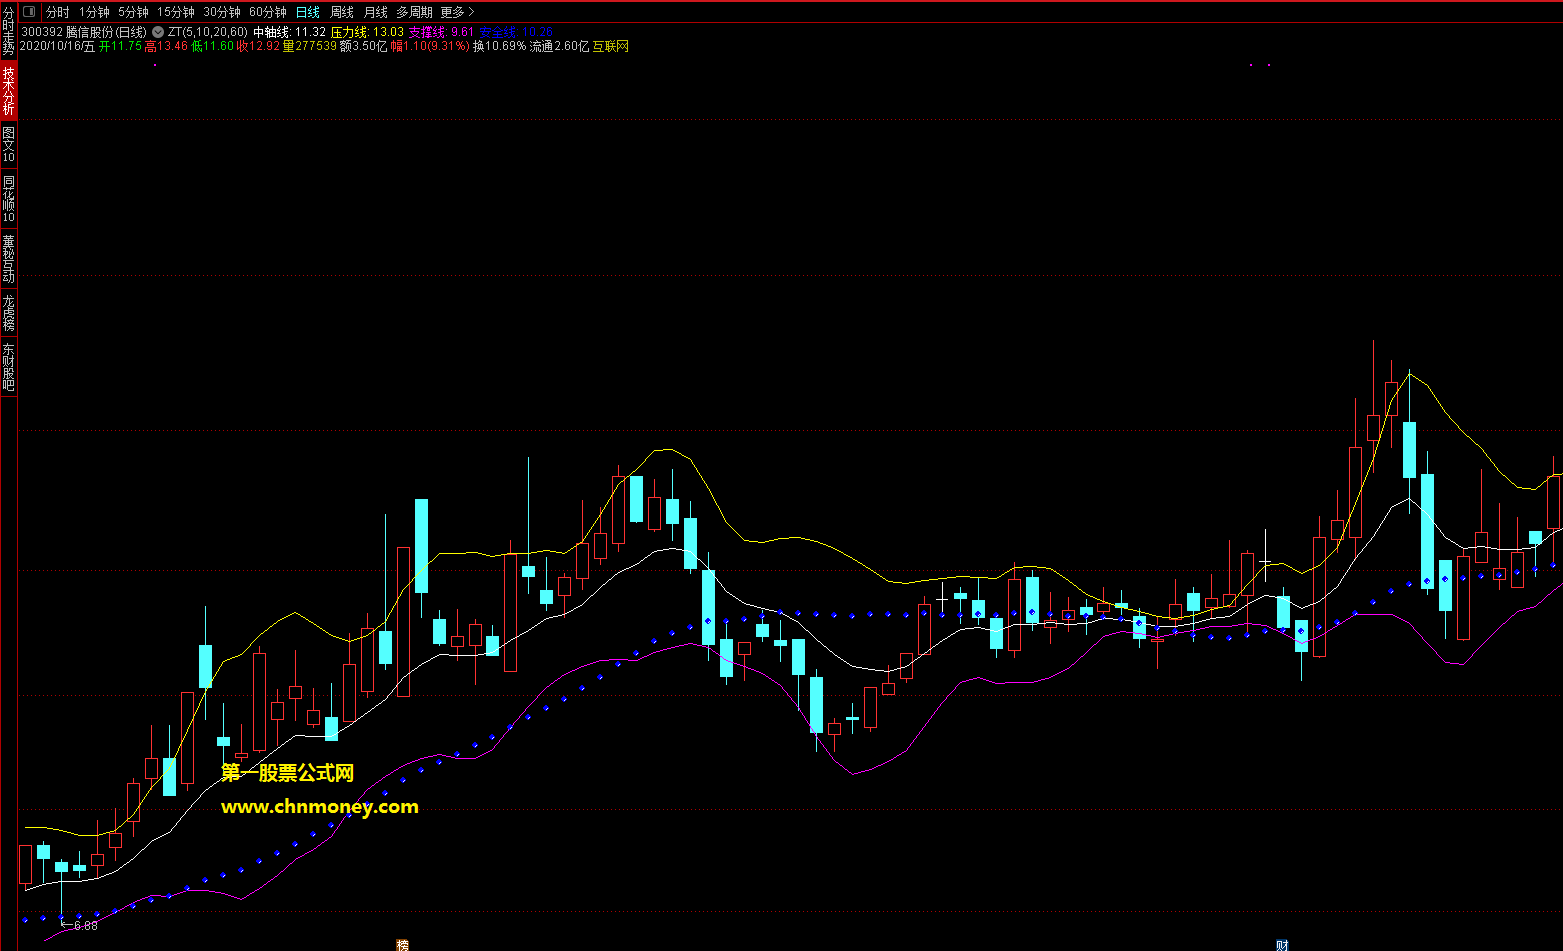
Task: Switch to the 30分钟 period tab
Action: [x=222, y=12]
